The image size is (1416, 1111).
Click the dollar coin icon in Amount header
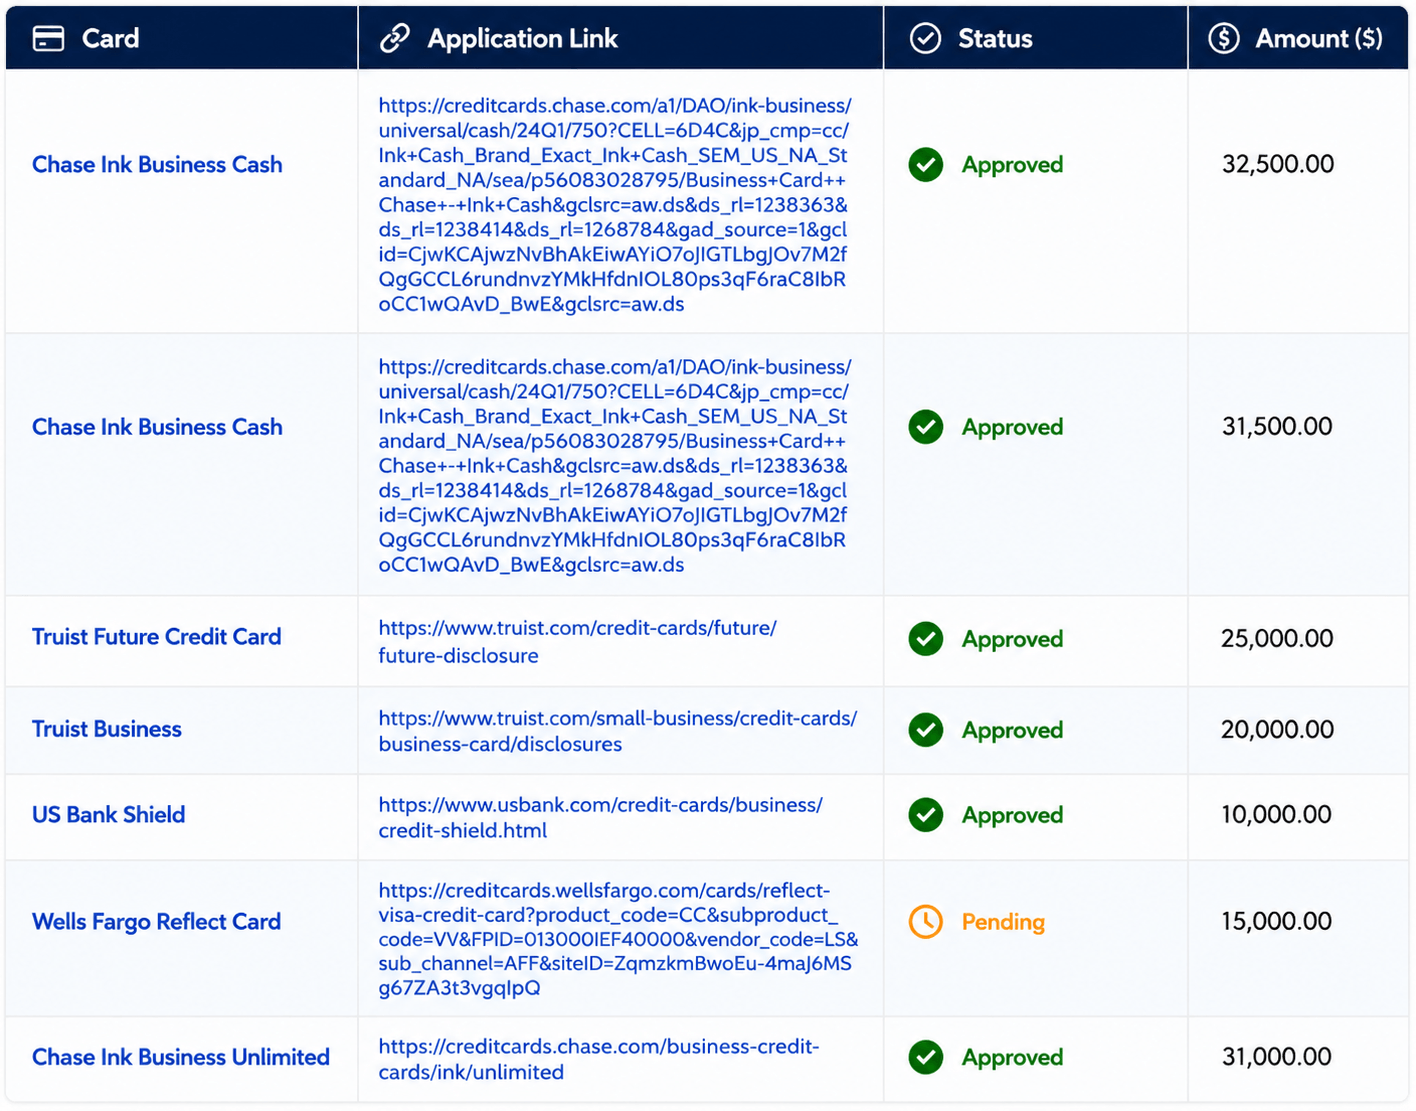click(1223, 38)
